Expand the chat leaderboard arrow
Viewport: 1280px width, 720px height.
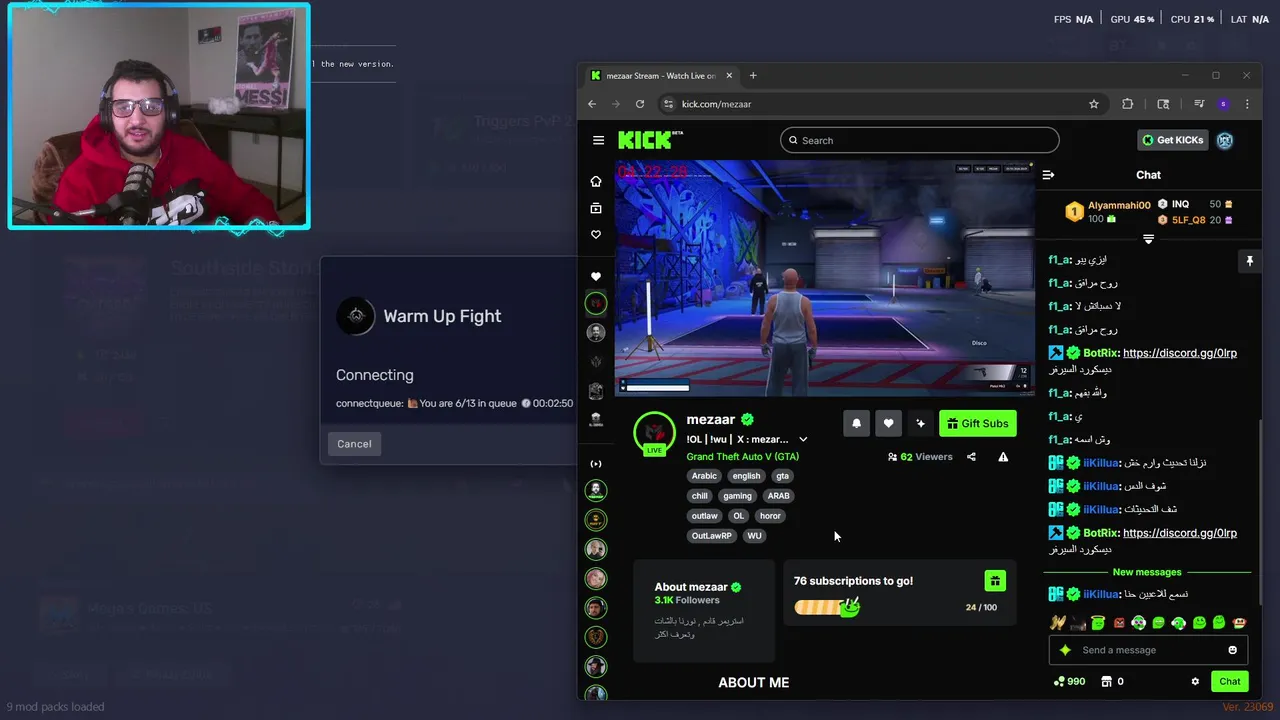click(x=1148, y=239)
